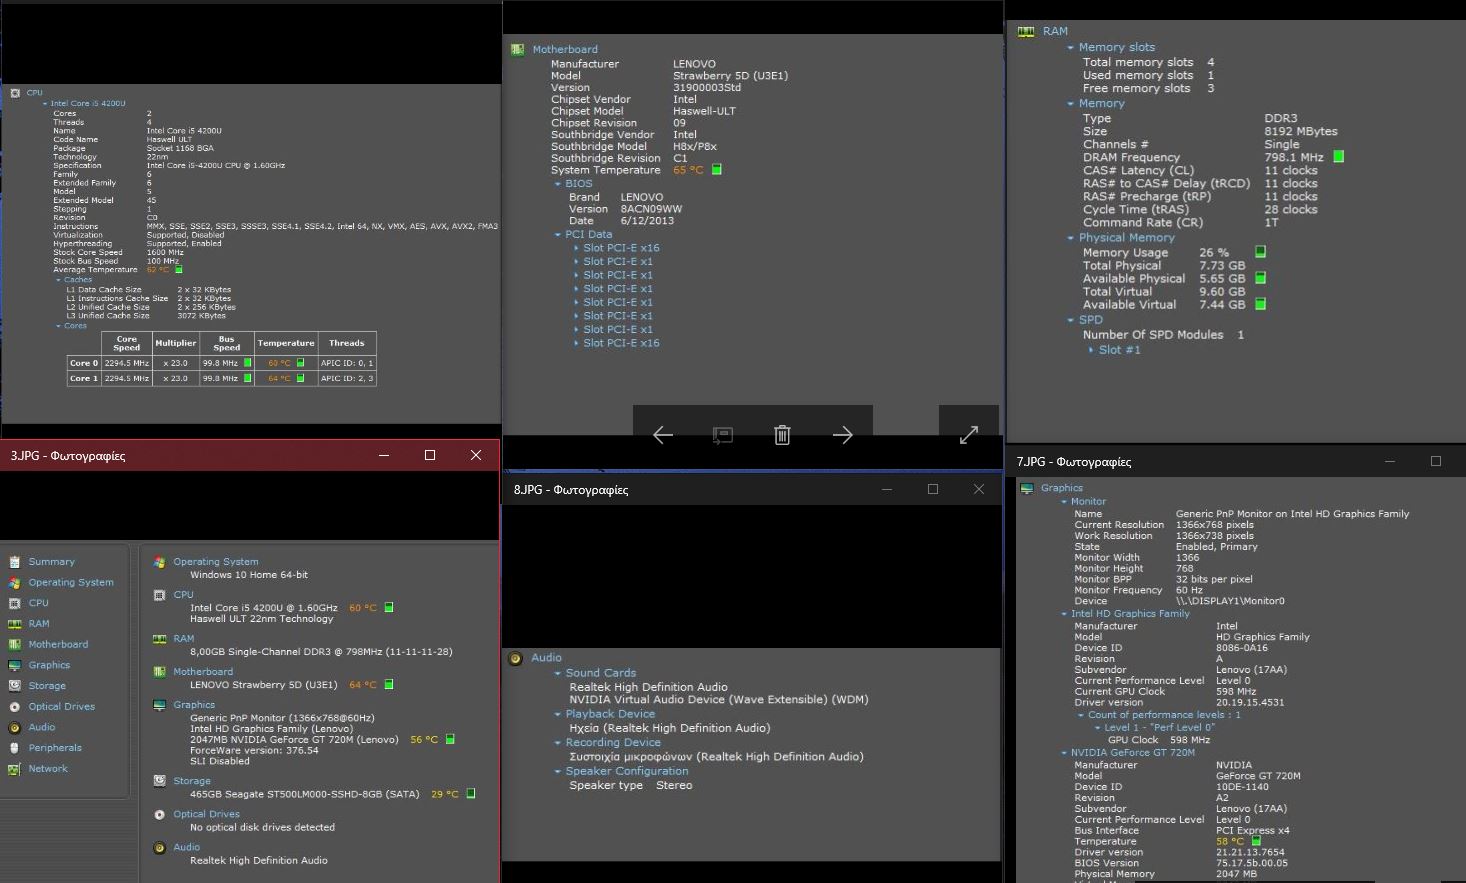This screenshot has width=1466, height=883.
Task: Collapse the Sound Cards section
Action: (x=558, y=674)
